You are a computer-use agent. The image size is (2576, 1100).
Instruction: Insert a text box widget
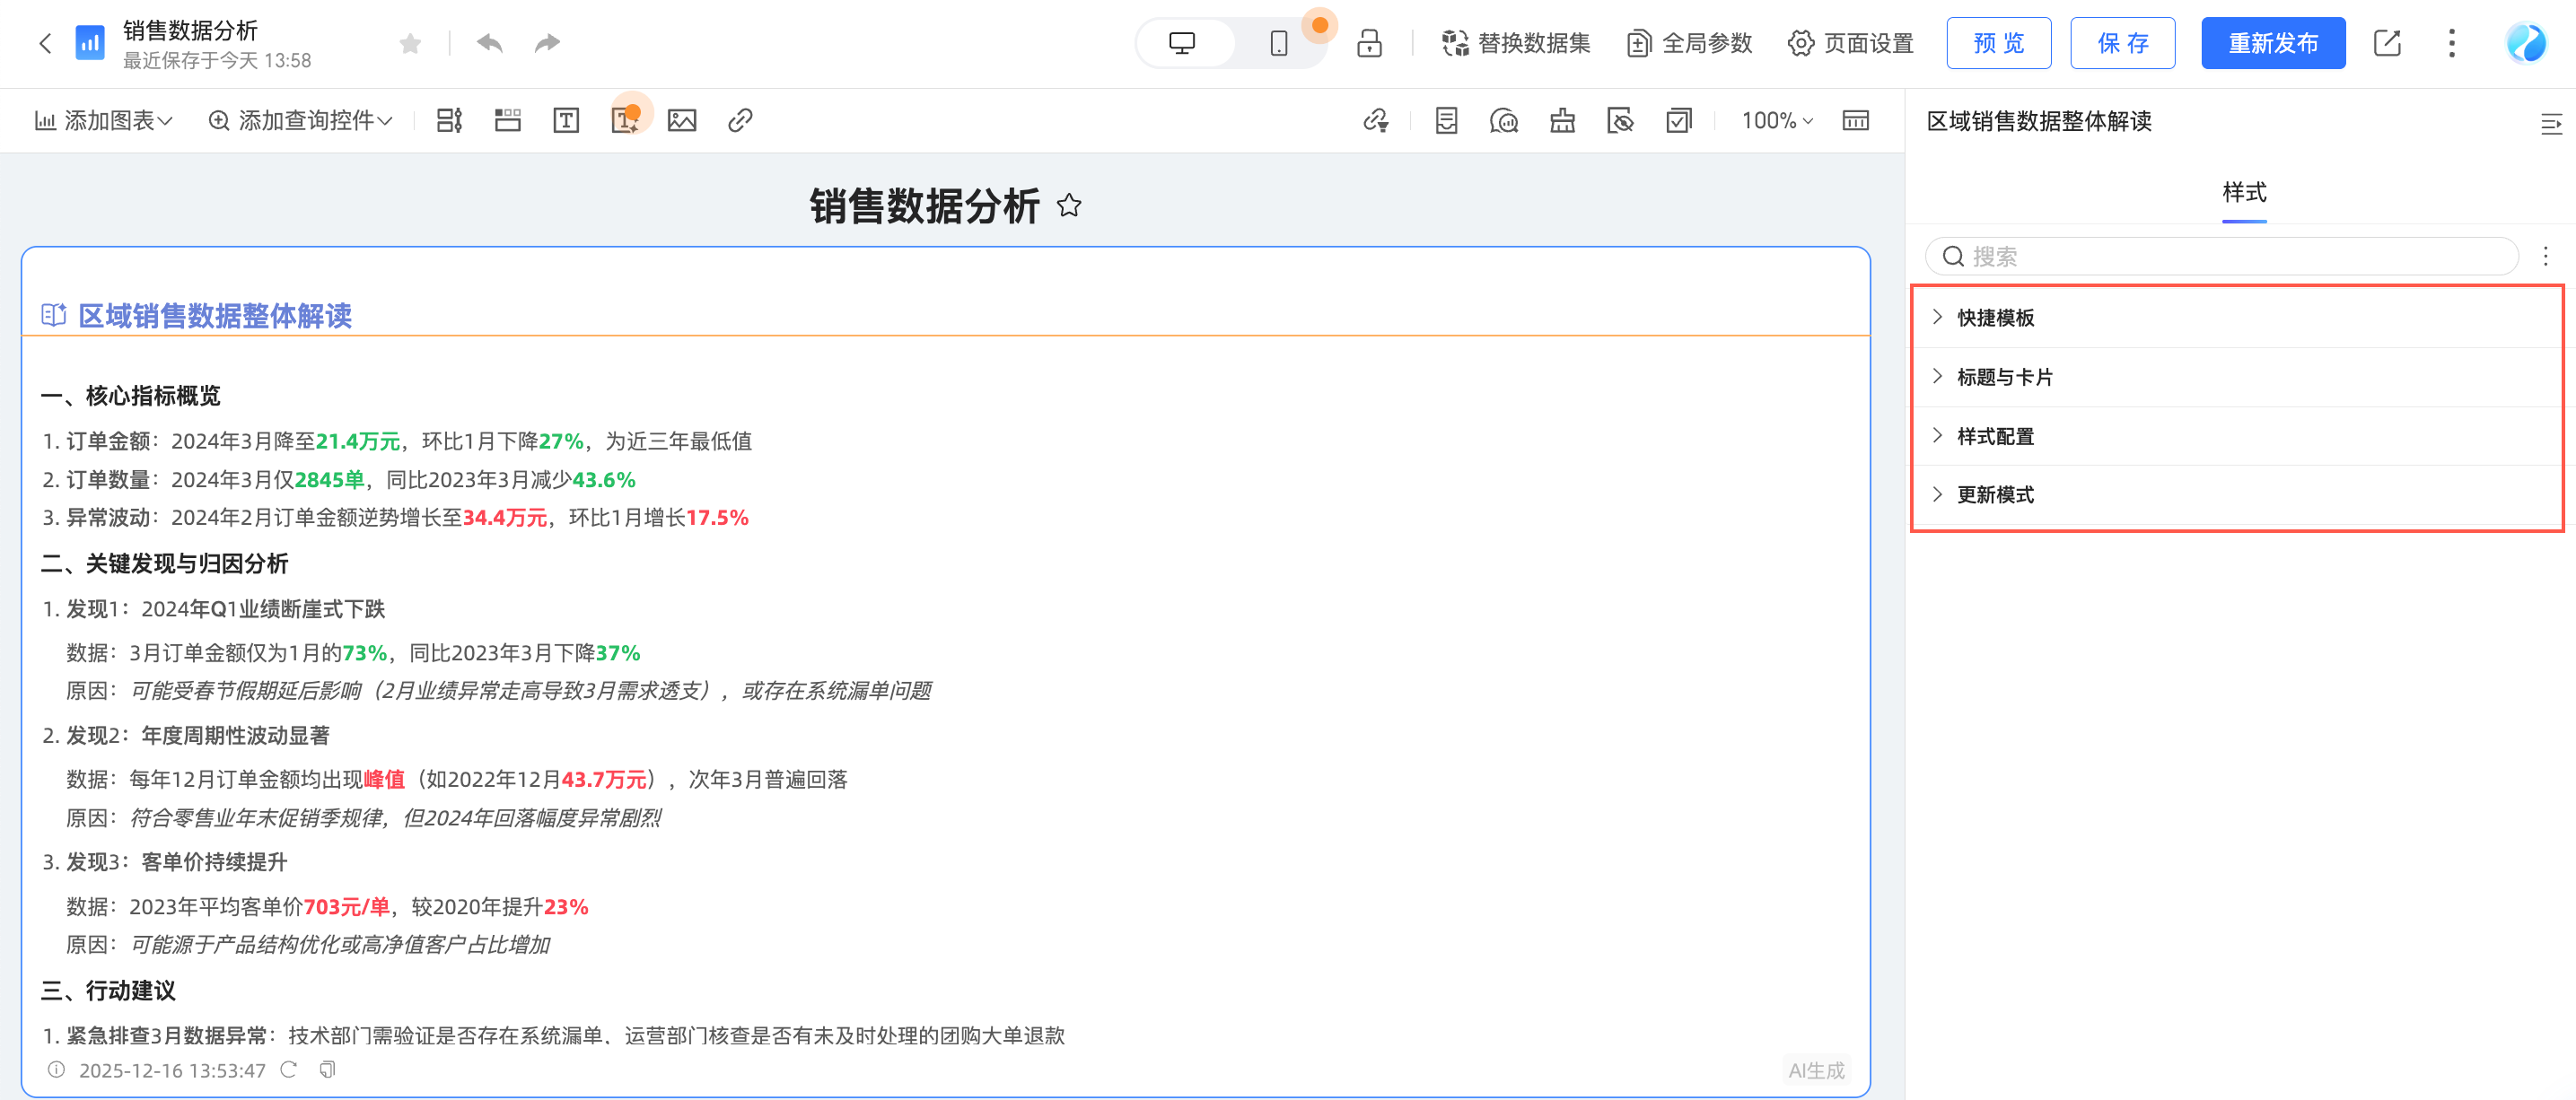(566, 121)
